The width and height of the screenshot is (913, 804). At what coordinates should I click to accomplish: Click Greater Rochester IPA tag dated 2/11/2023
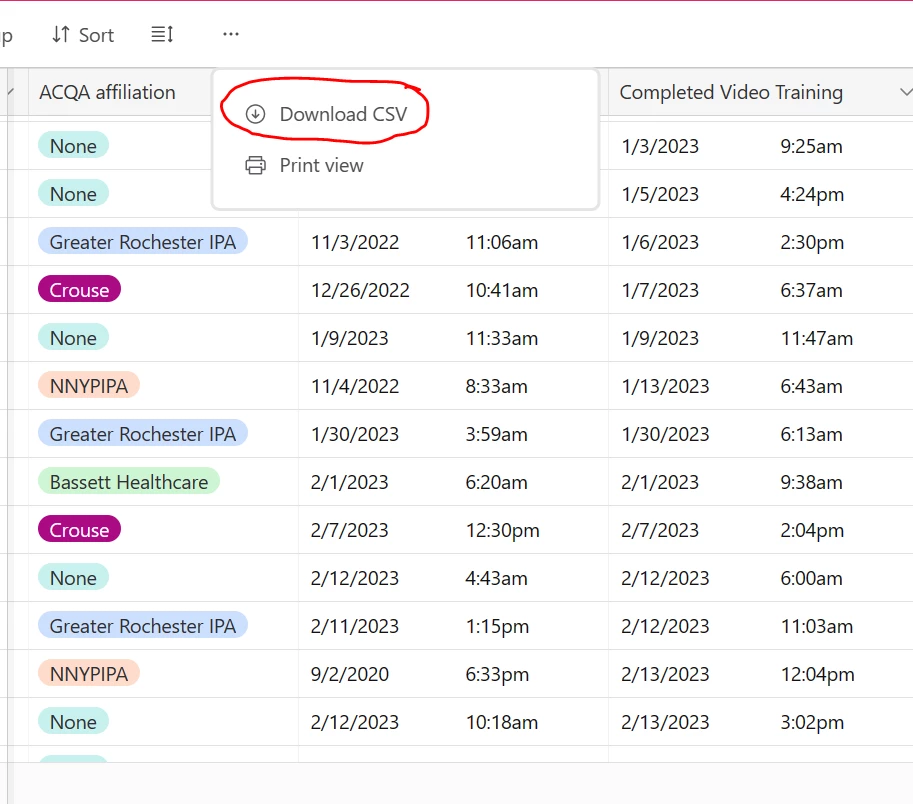click(143, 626)
